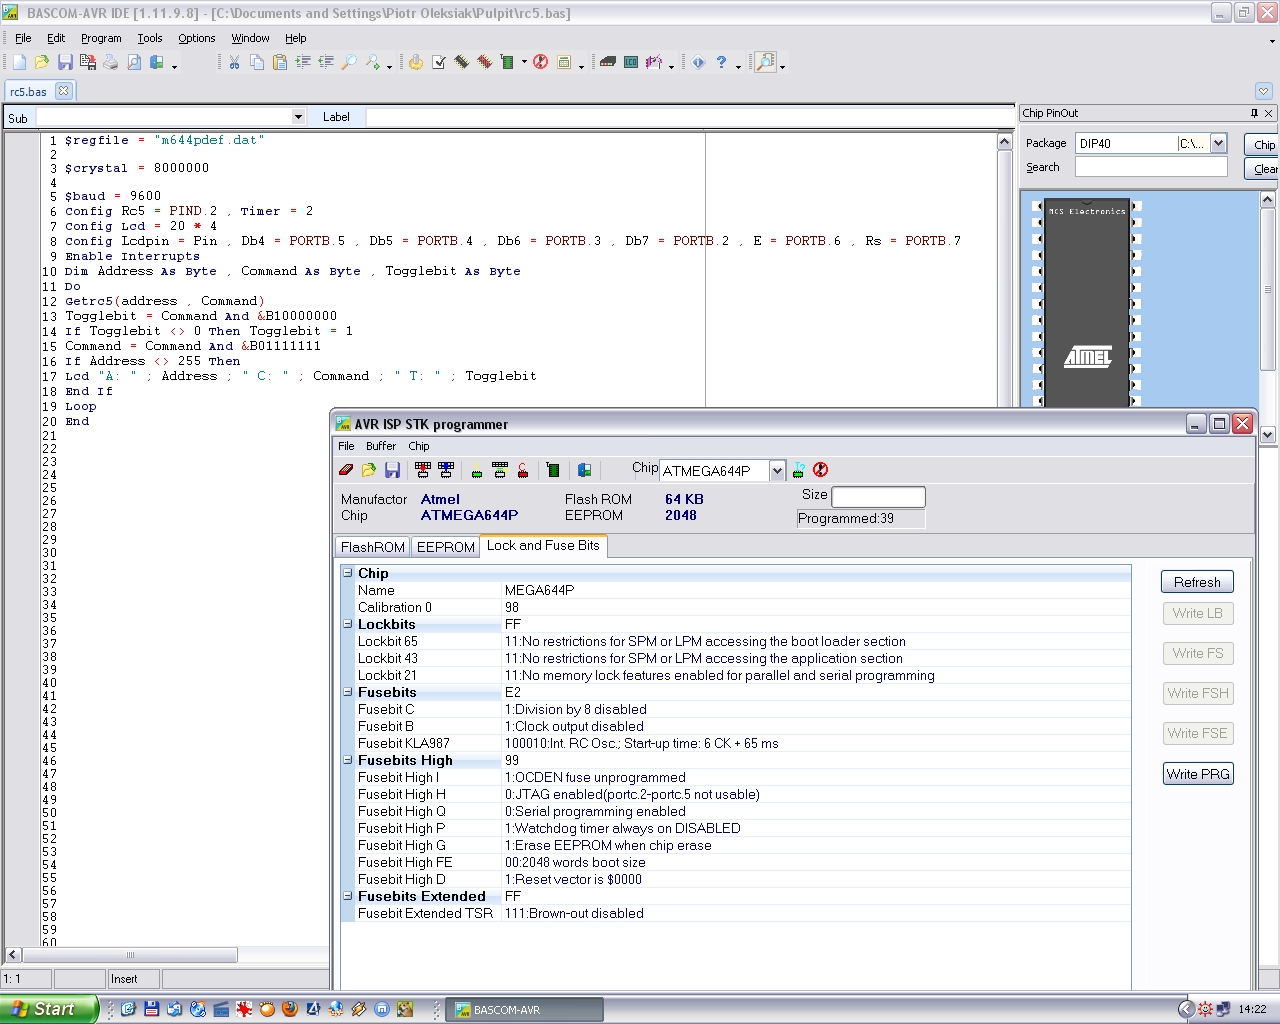Image resolution: width=1280 pixels, height=1024 pixels.
Task: Click the printer icon in main toolbar
Action: [x=111, y=62]
